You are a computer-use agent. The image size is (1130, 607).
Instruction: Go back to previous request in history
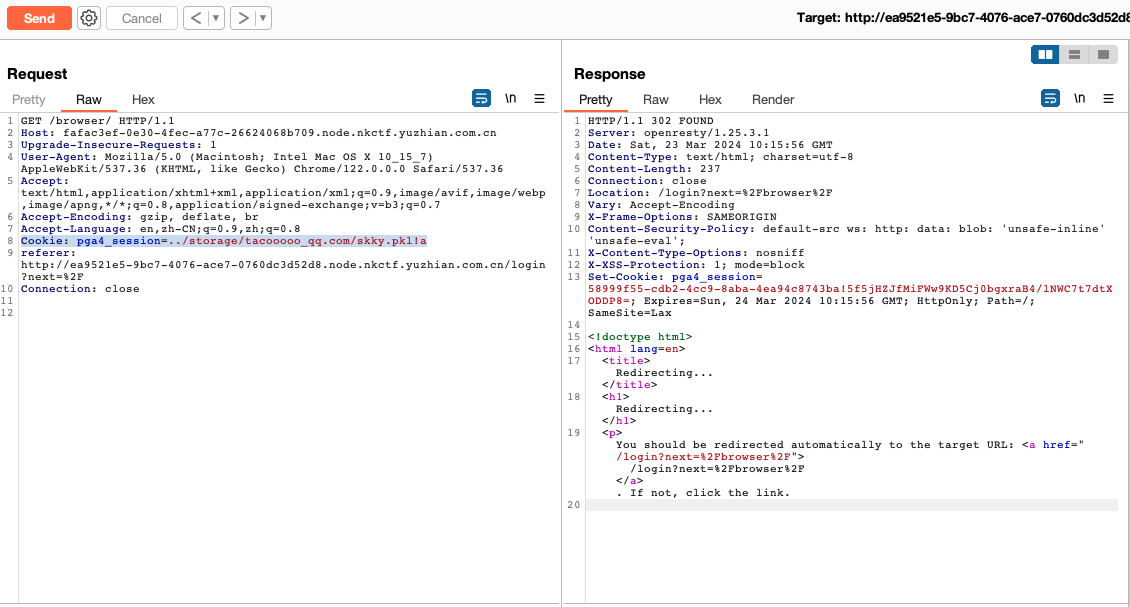(195, 18)
